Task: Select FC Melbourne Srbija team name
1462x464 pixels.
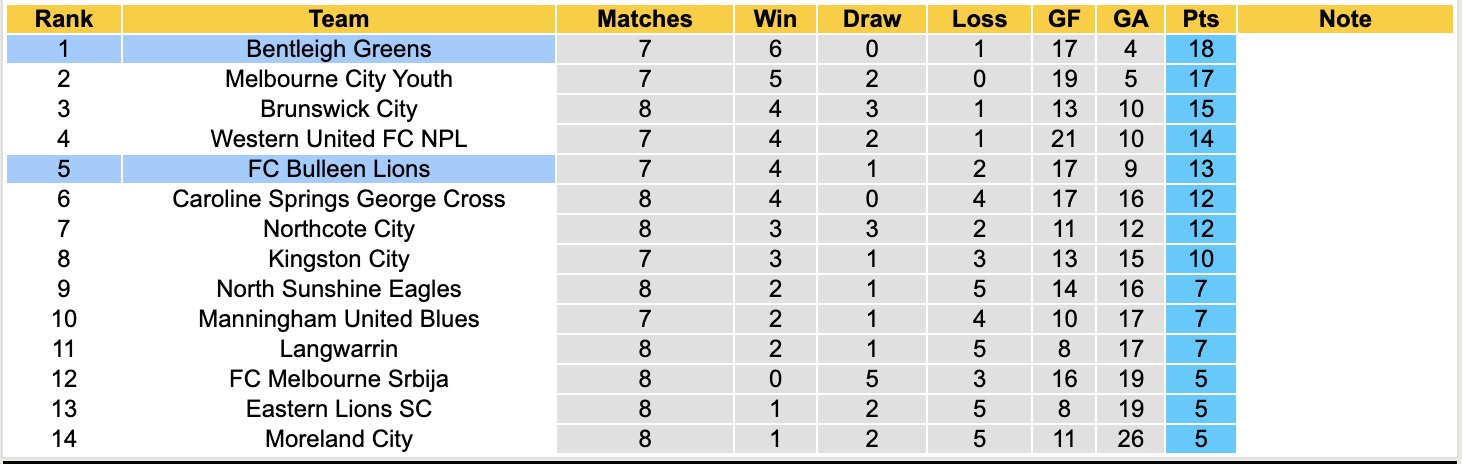Action: [x=339, y=379]
